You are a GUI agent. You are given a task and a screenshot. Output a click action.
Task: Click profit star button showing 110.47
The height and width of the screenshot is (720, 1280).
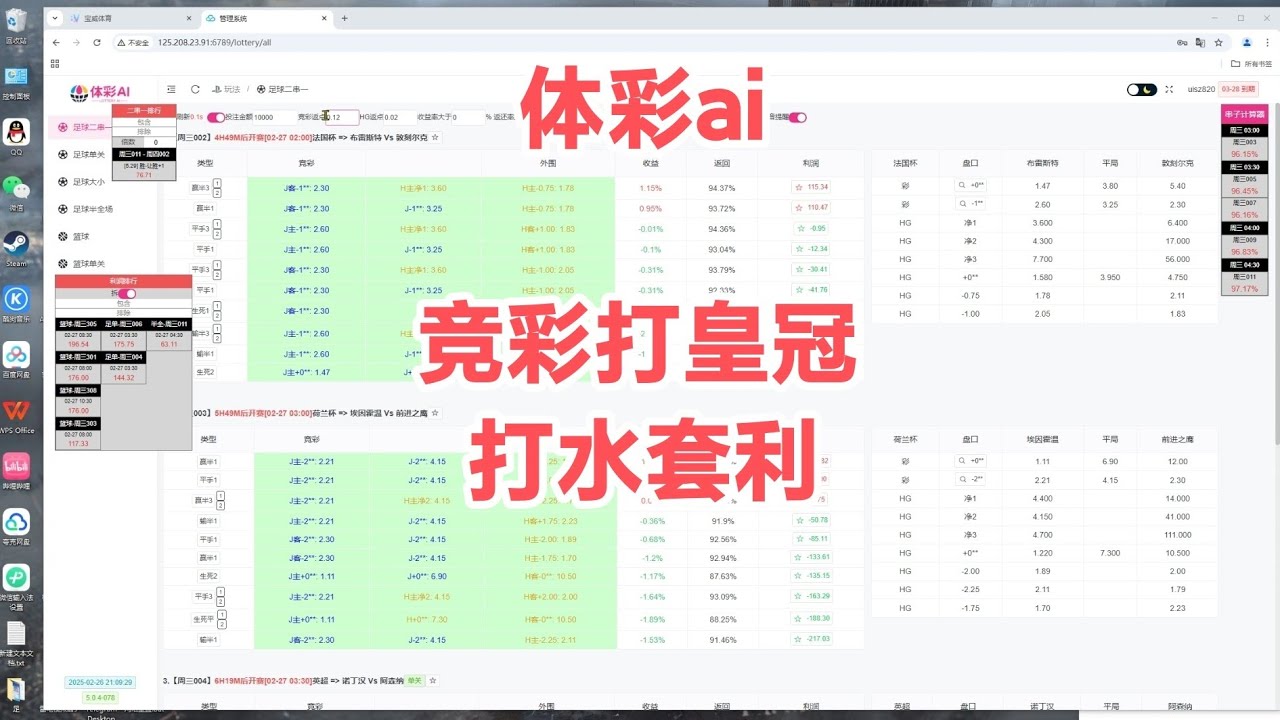coord(811,207)
